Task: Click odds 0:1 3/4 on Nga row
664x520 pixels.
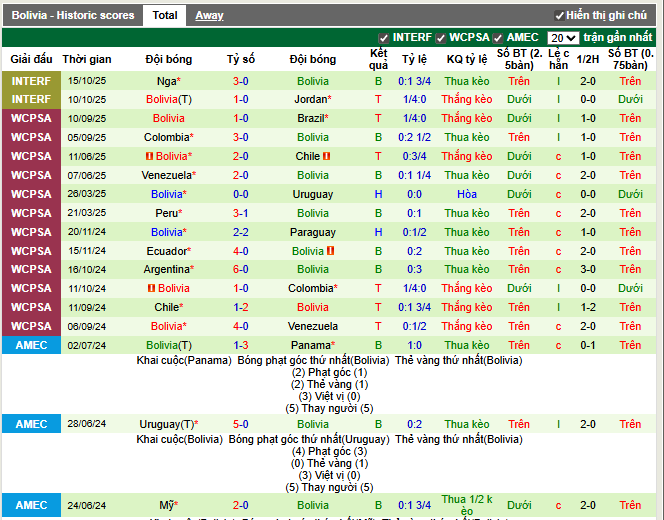Action: click(x=414, y=81)
